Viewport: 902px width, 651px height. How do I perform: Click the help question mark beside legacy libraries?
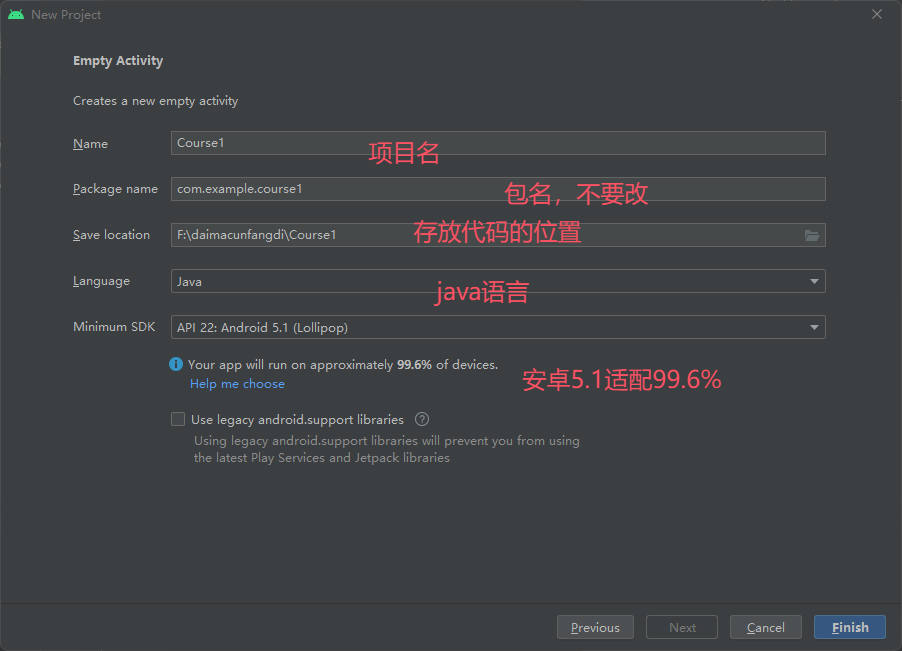click(422, 419)
